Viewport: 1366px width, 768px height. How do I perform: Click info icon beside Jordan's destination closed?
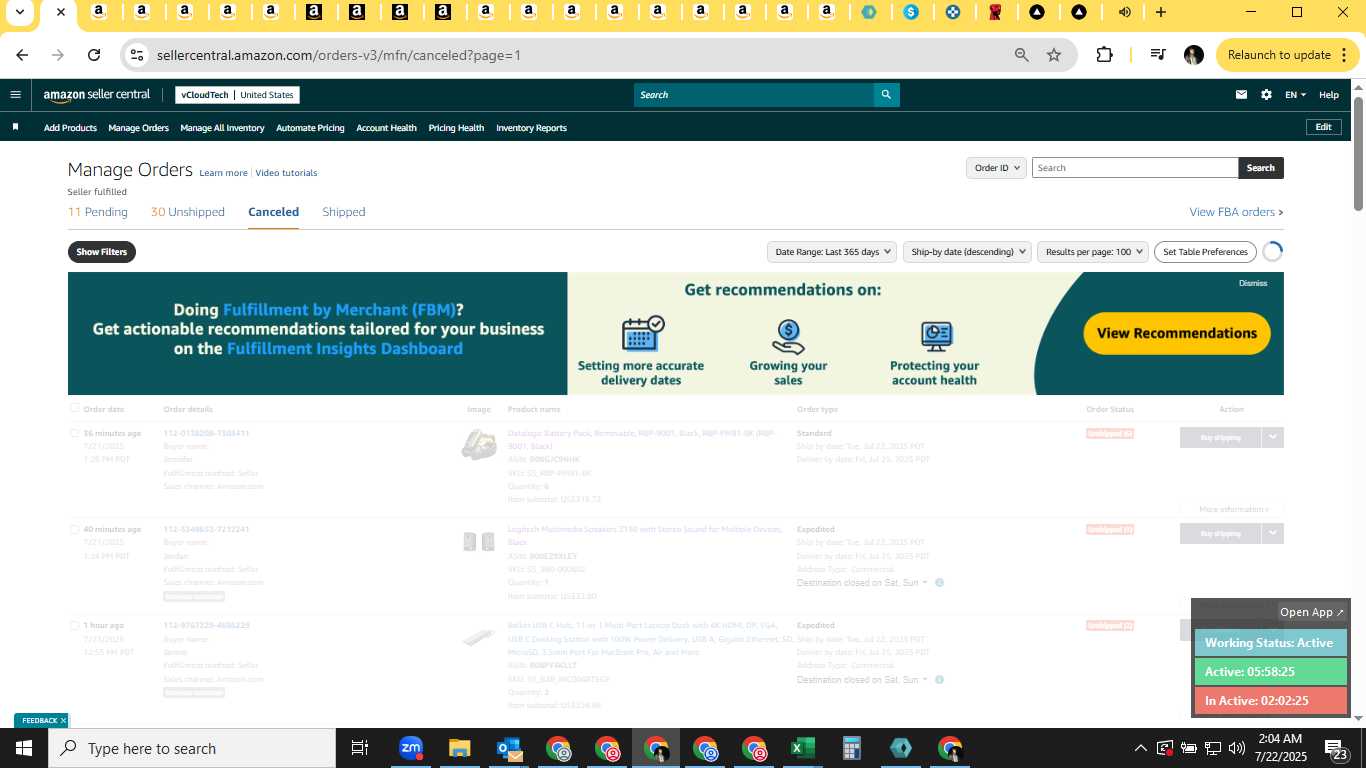point(939,582)
